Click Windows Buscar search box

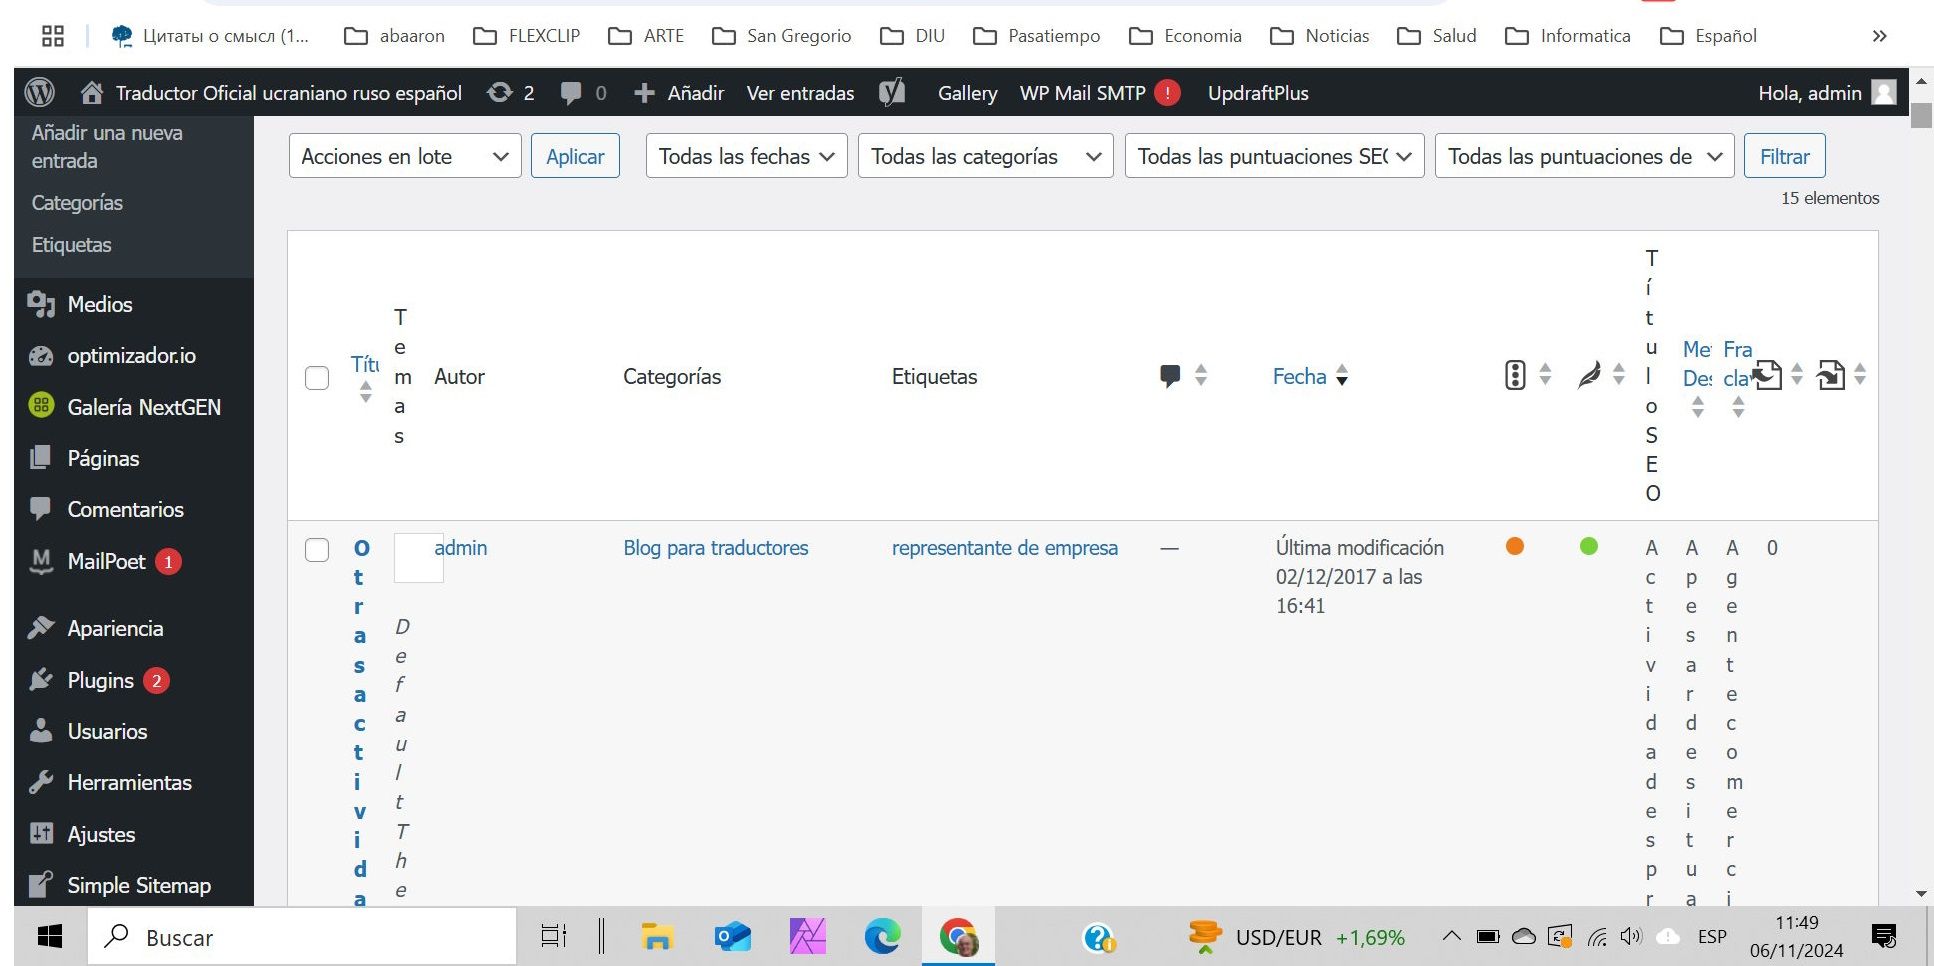[x=302, y=937]
